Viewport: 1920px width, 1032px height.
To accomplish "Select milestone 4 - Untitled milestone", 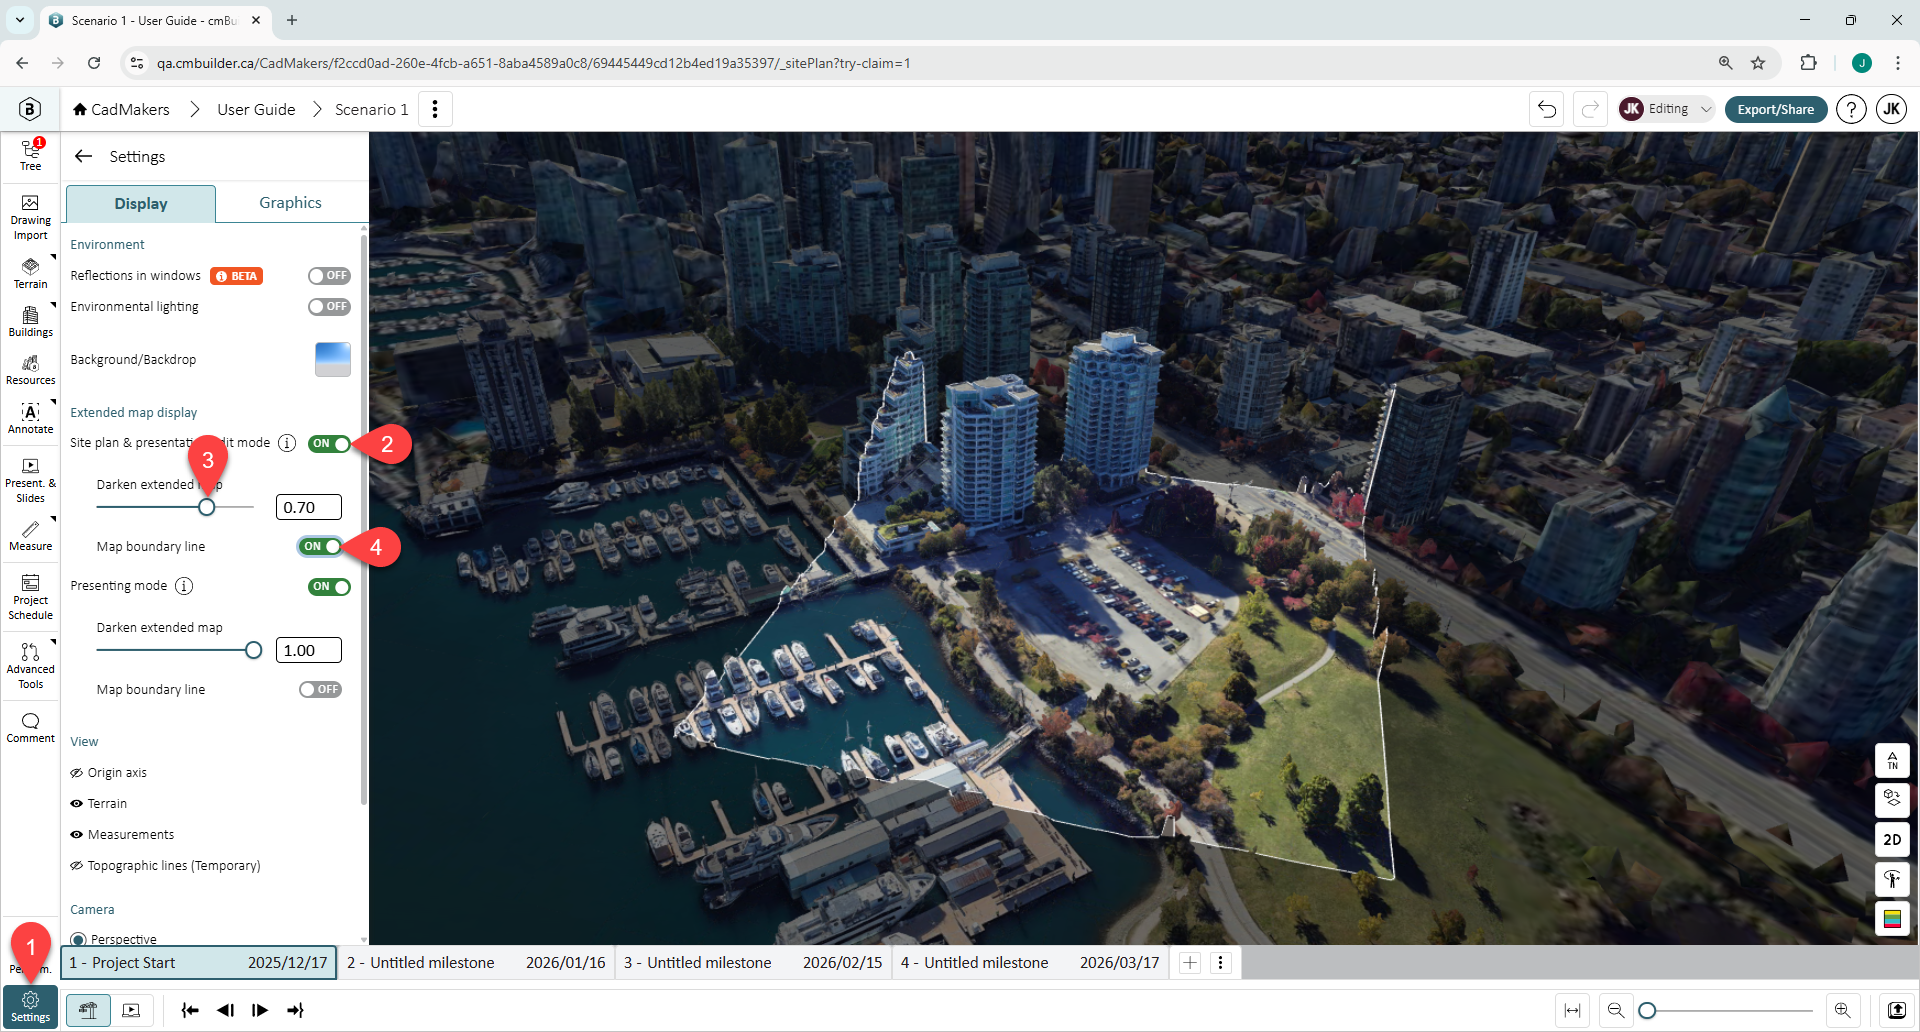I will point(1030,963).
